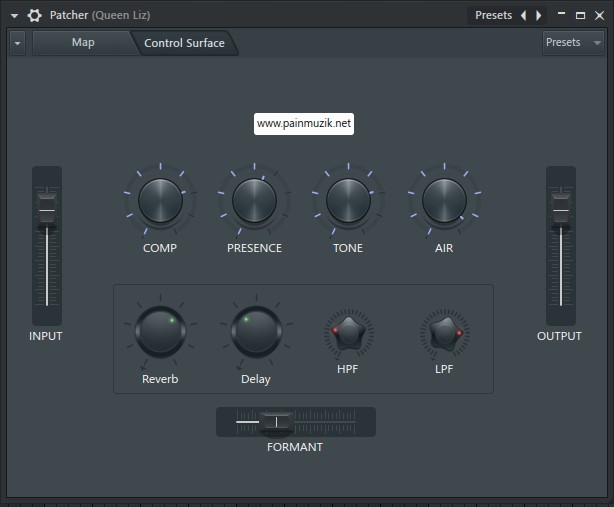
Task: Open the Presets dropdown on tab row
Action: click(x=572, y=43)
